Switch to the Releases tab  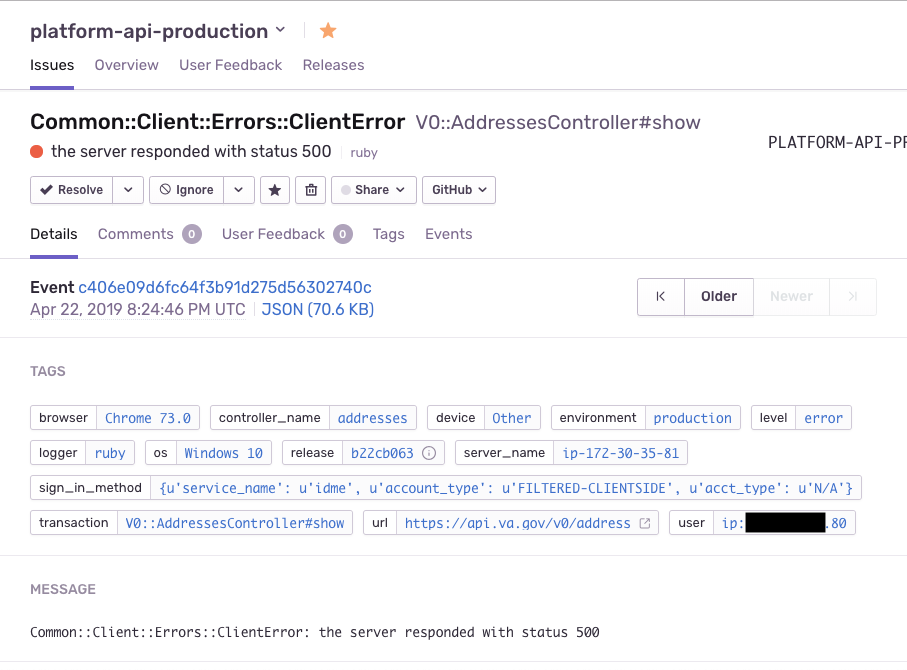click(333, 65)
